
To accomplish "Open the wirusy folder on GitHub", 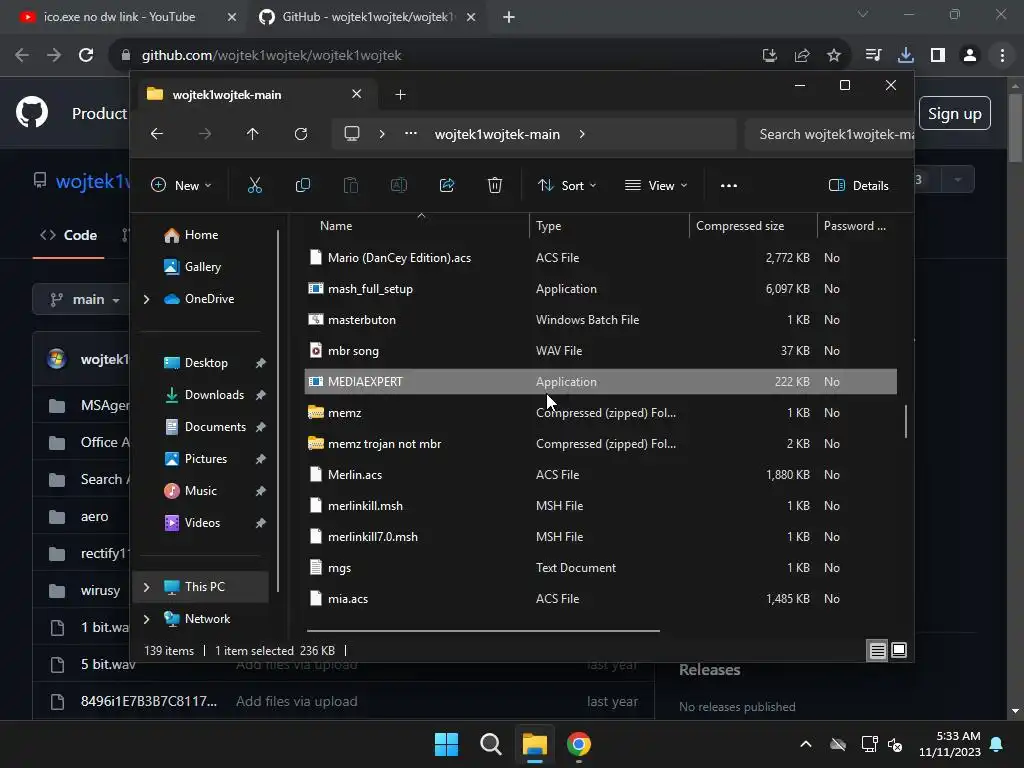I will 101,590.
